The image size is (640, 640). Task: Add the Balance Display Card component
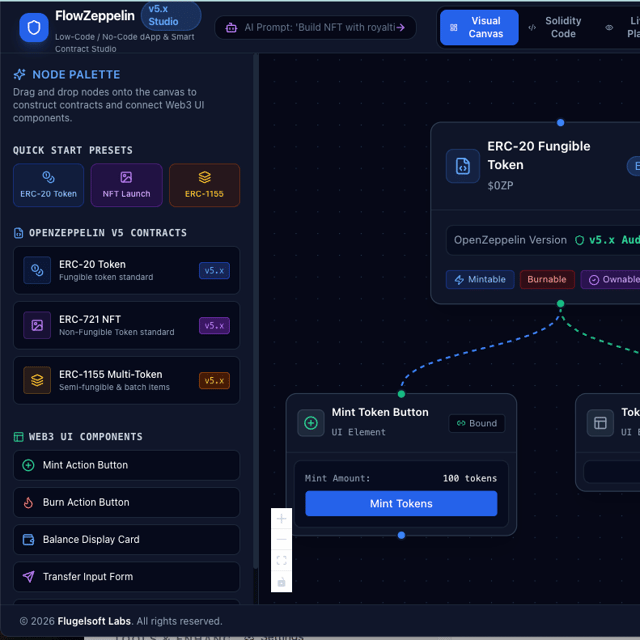127,540
